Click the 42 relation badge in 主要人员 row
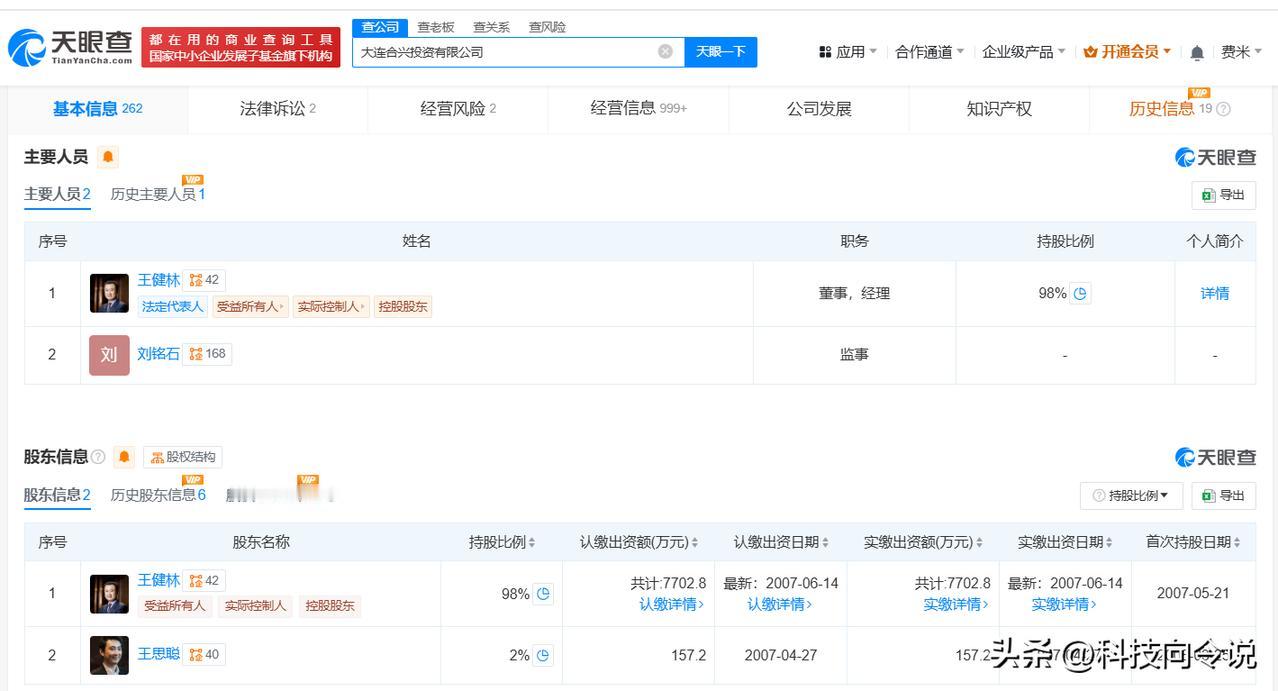The image size is (1278, 691). click(x=204, y=280)
